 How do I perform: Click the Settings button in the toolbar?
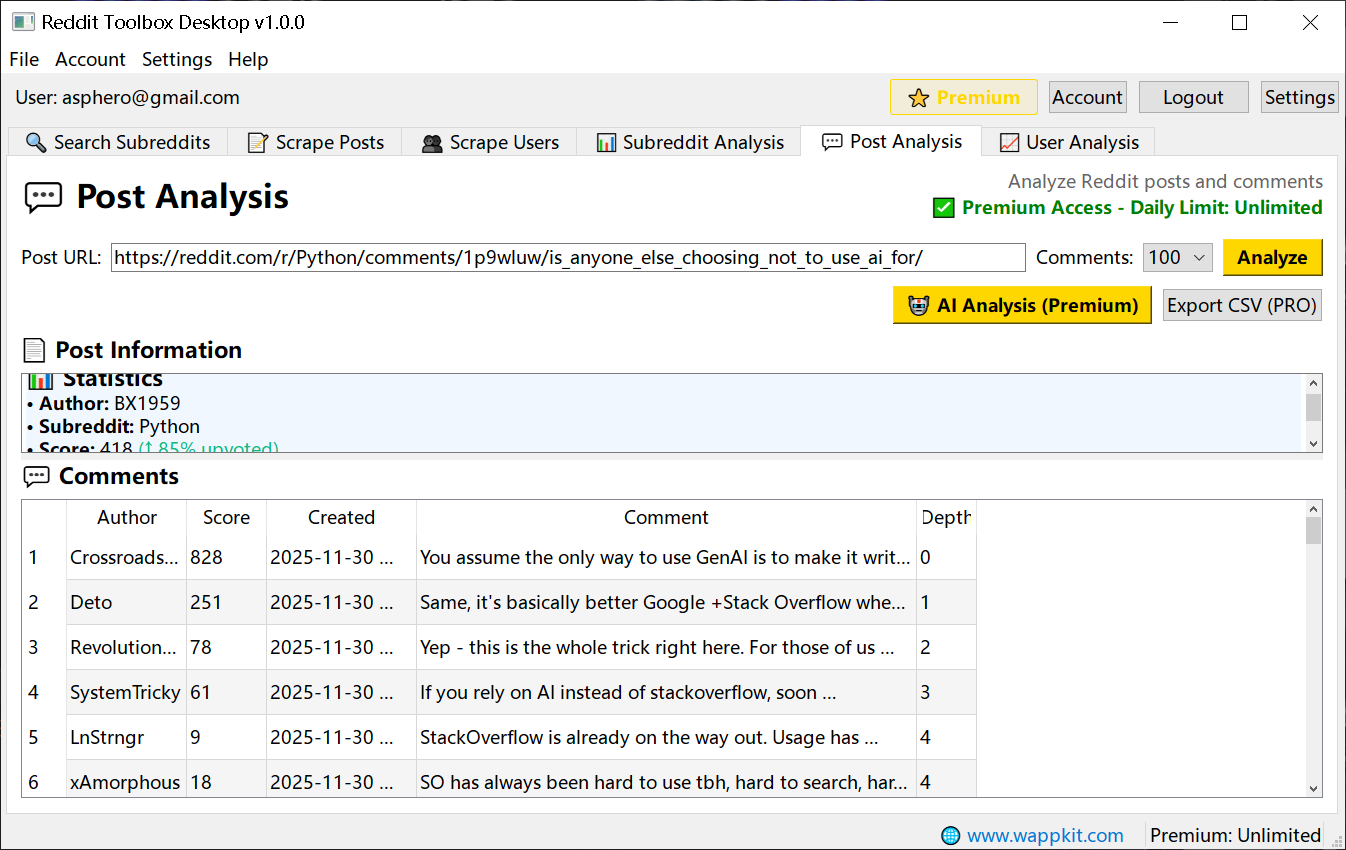1299,97
